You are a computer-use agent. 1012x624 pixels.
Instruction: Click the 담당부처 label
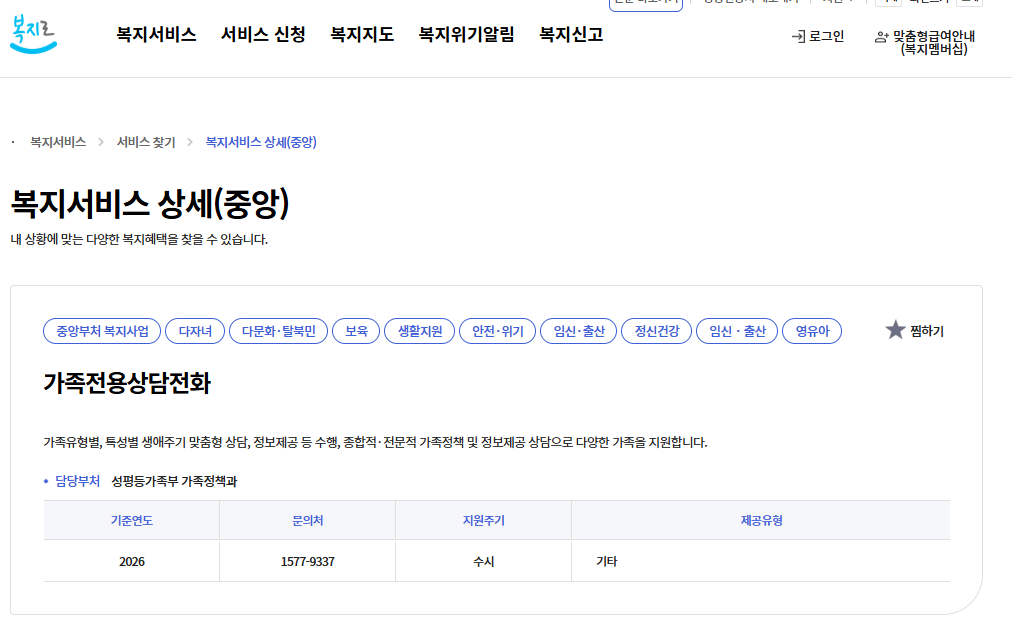click(77, 481)
